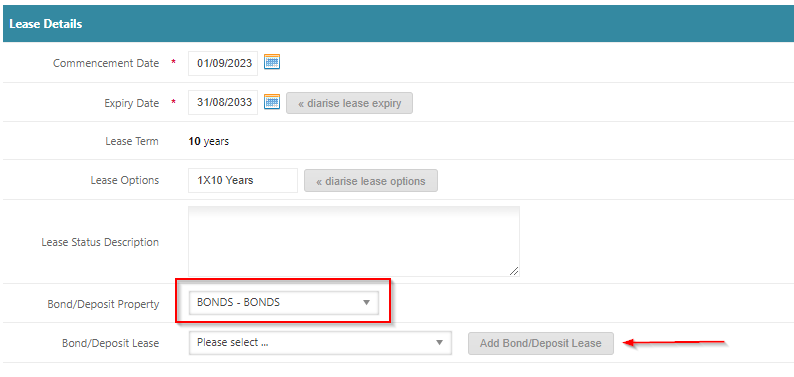Open calendar picker for Commencement Date
The height and width of the screenshot is (377, 794).
[x=272, y=62]
